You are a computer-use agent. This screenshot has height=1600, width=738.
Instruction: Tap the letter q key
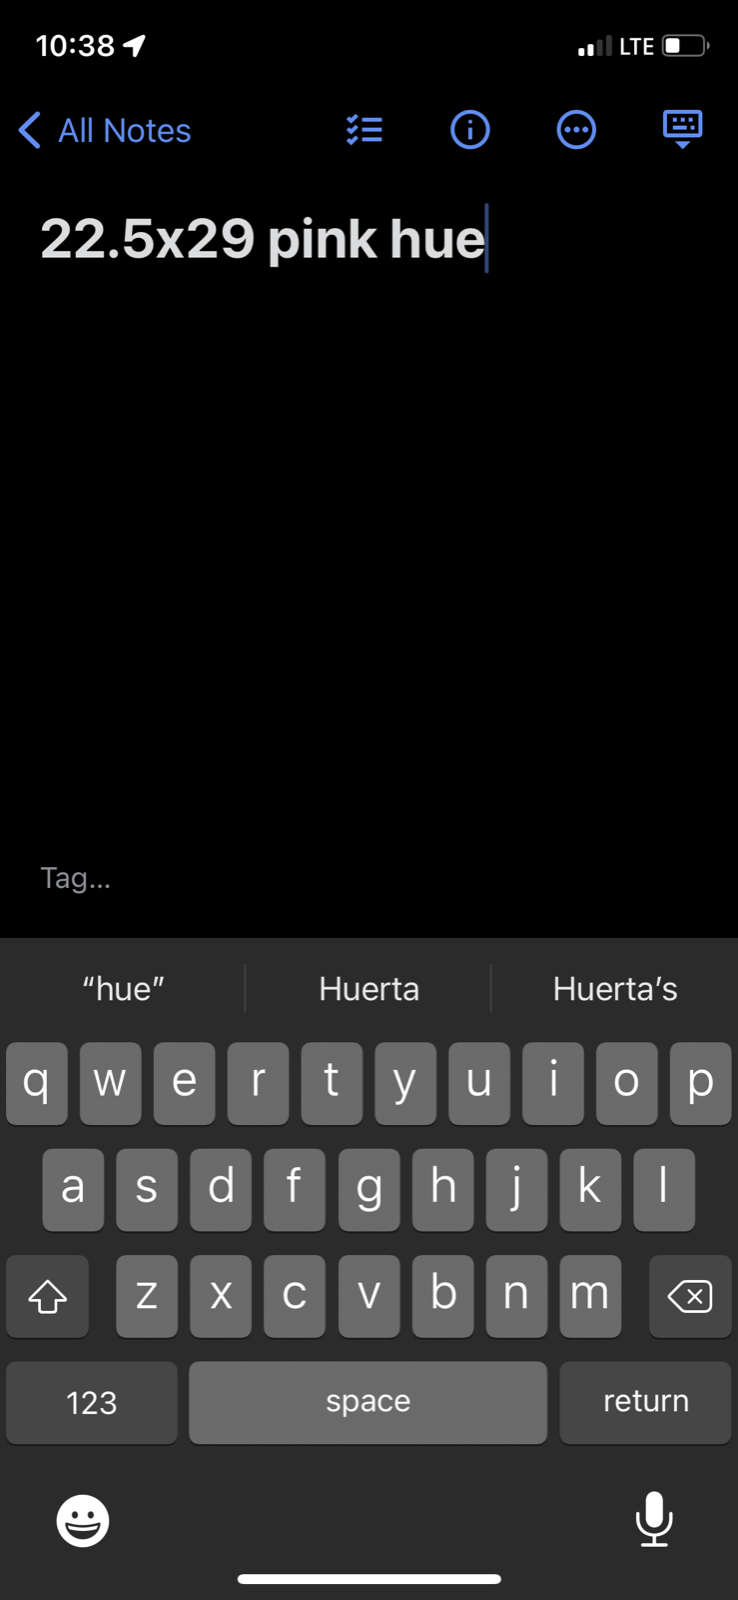coord(37,1083)
